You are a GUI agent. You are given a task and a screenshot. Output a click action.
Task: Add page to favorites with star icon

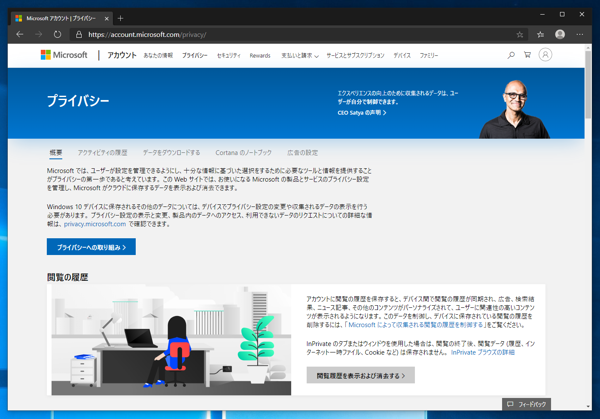click(x=519, y=34)
